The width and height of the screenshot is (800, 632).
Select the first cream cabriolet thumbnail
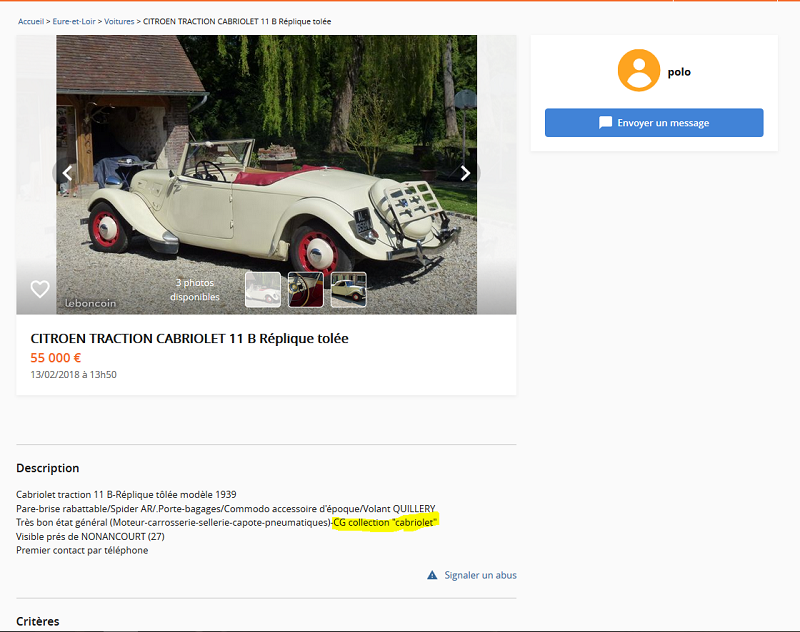(x=263, y=290)
